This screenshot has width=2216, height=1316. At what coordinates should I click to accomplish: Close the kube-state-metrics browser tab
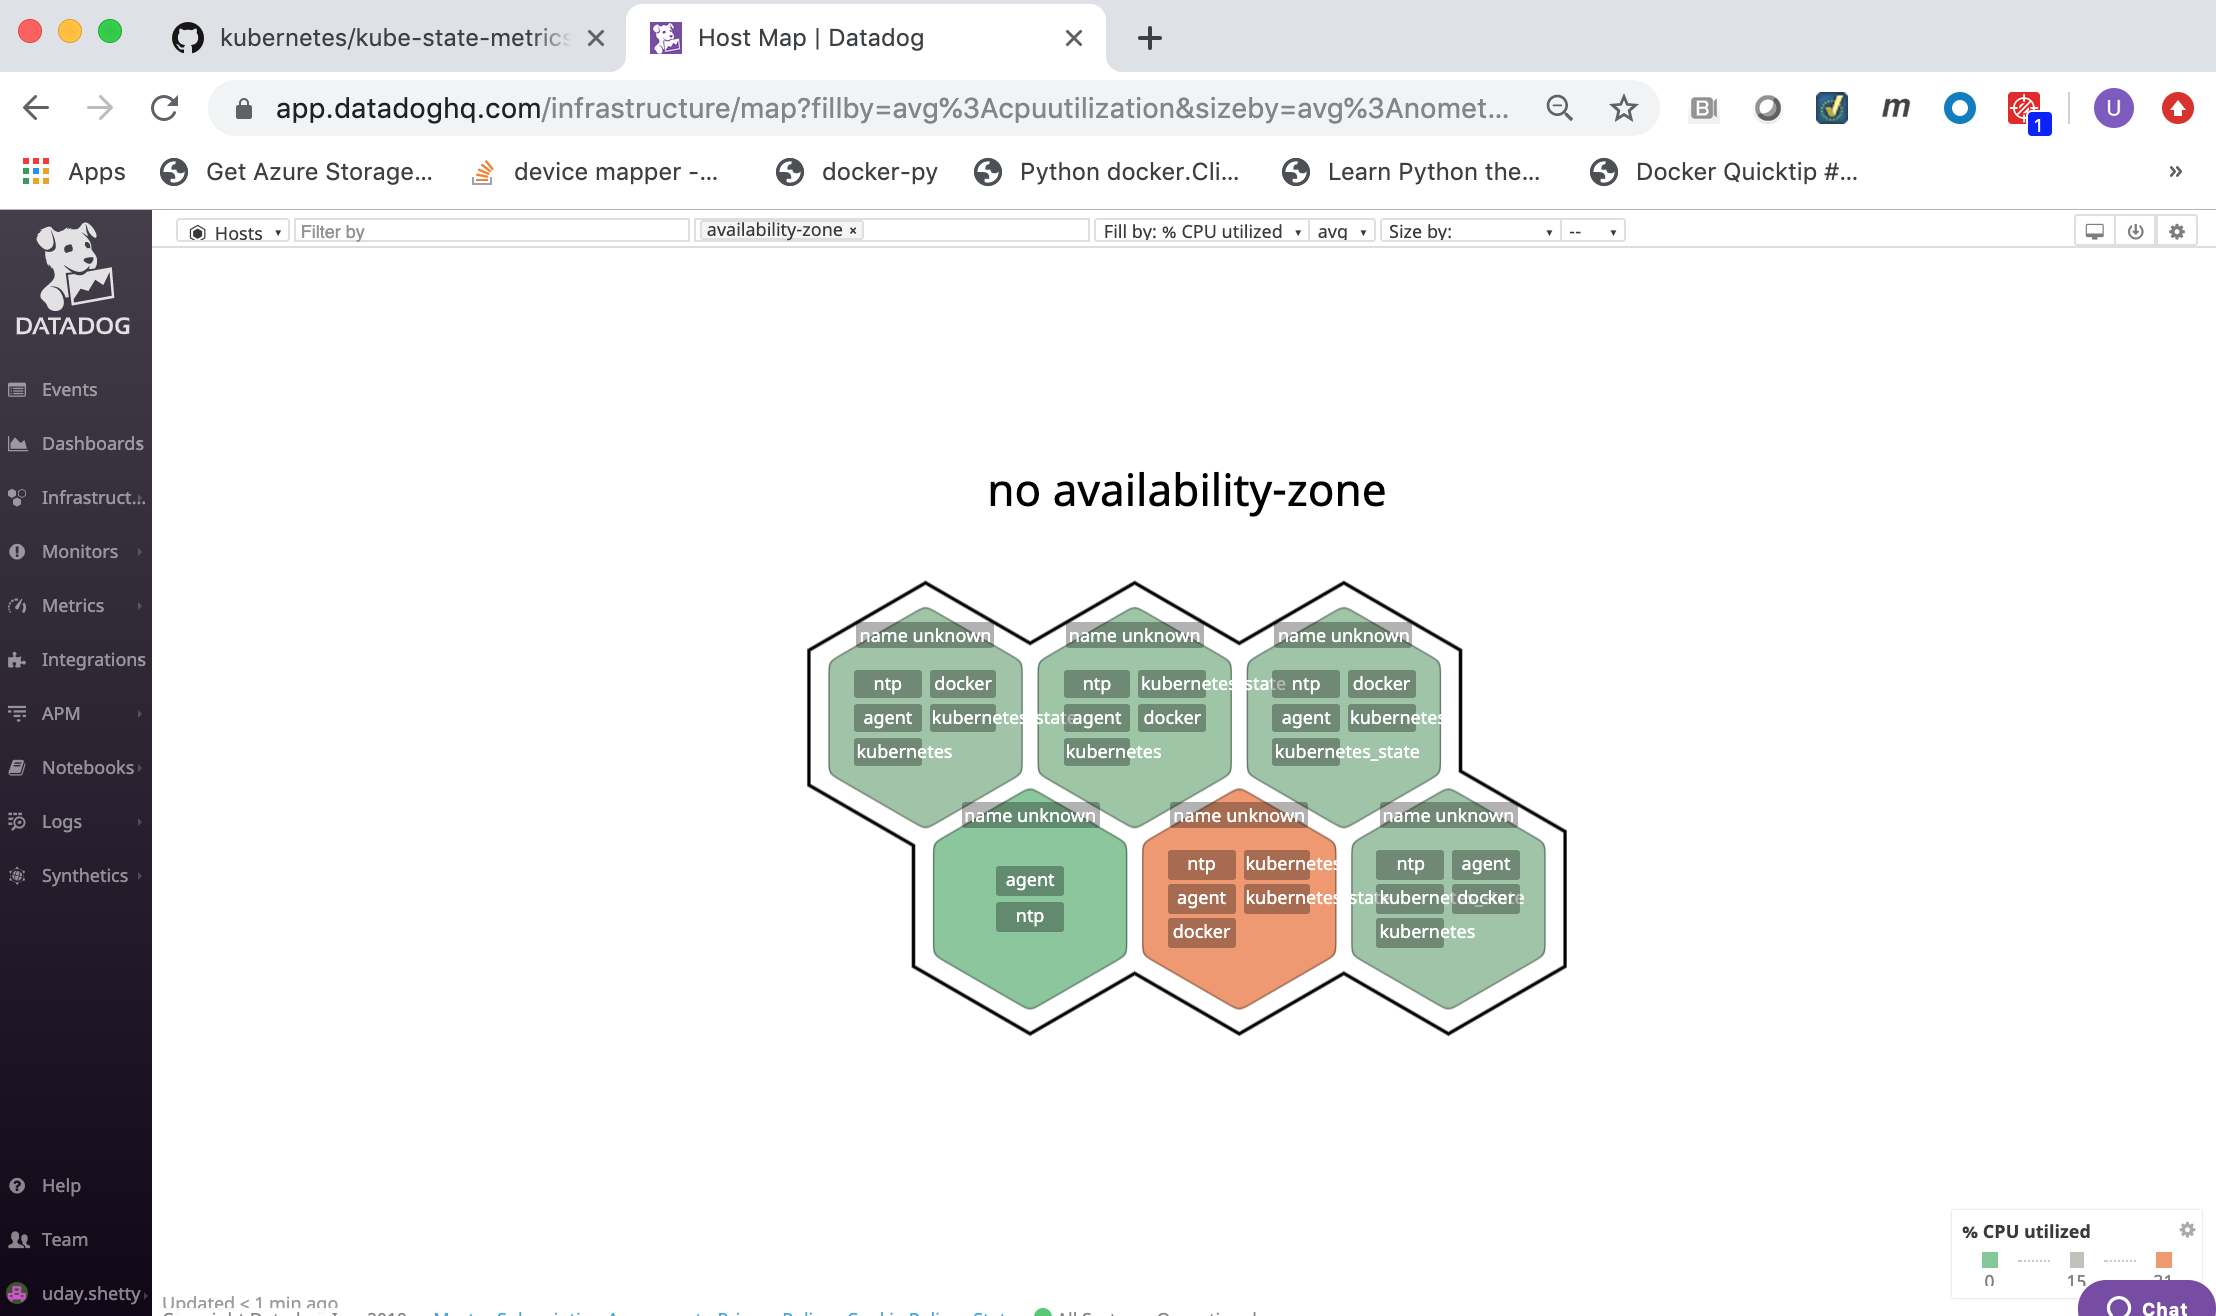point(596,38)
